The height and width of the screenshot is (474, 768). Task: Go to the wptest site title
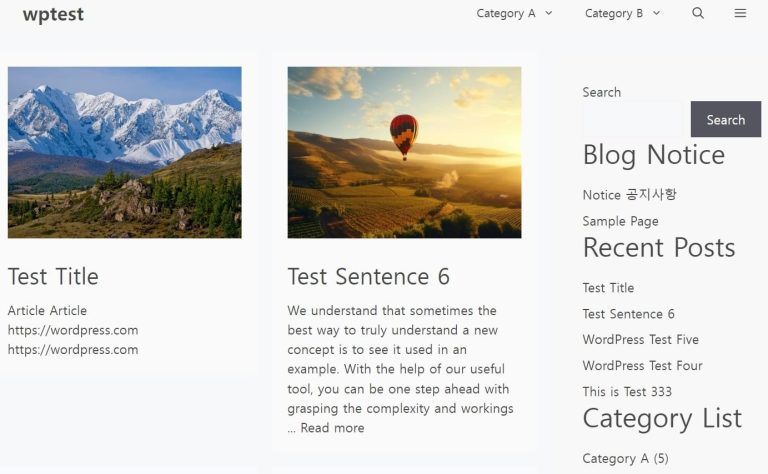(x=53, y=14)
